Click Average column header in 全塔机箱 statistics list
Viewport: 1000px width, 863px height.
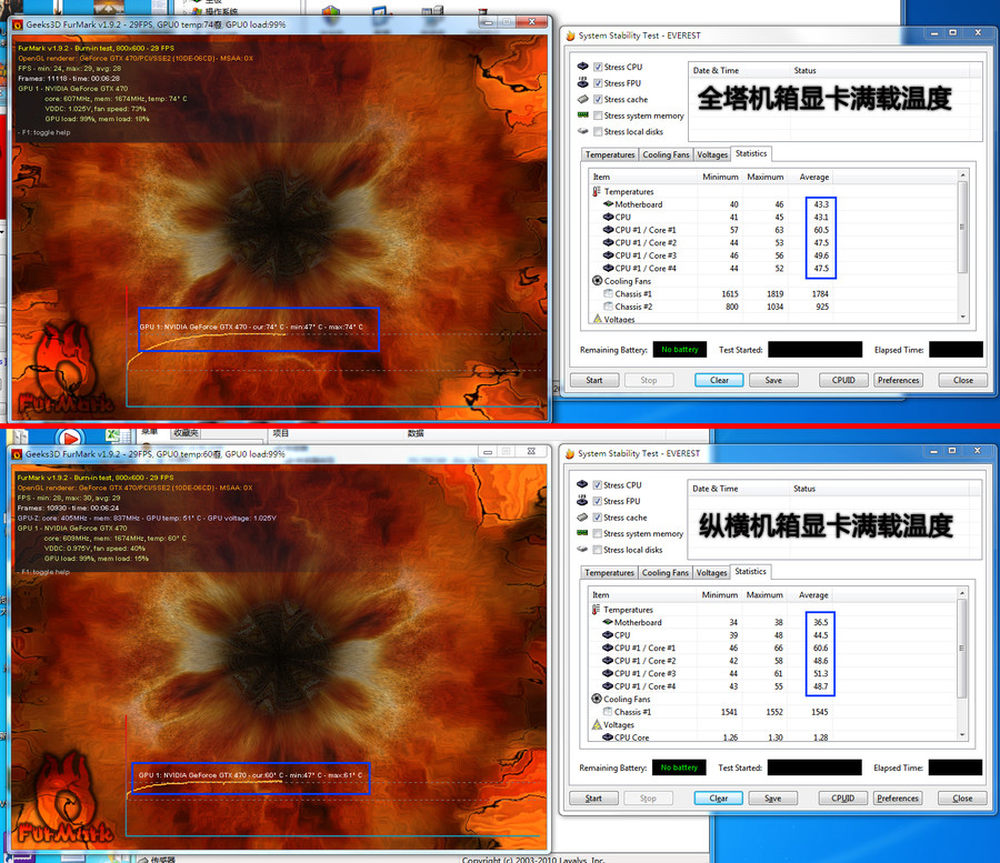pos(814,177)
